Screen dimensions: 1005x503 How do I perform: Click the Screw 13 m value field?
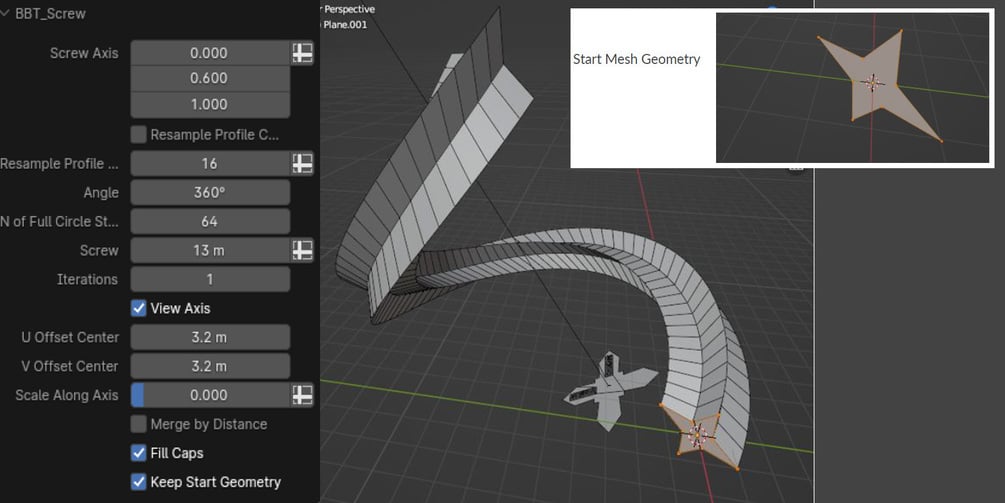click(210, 251)
